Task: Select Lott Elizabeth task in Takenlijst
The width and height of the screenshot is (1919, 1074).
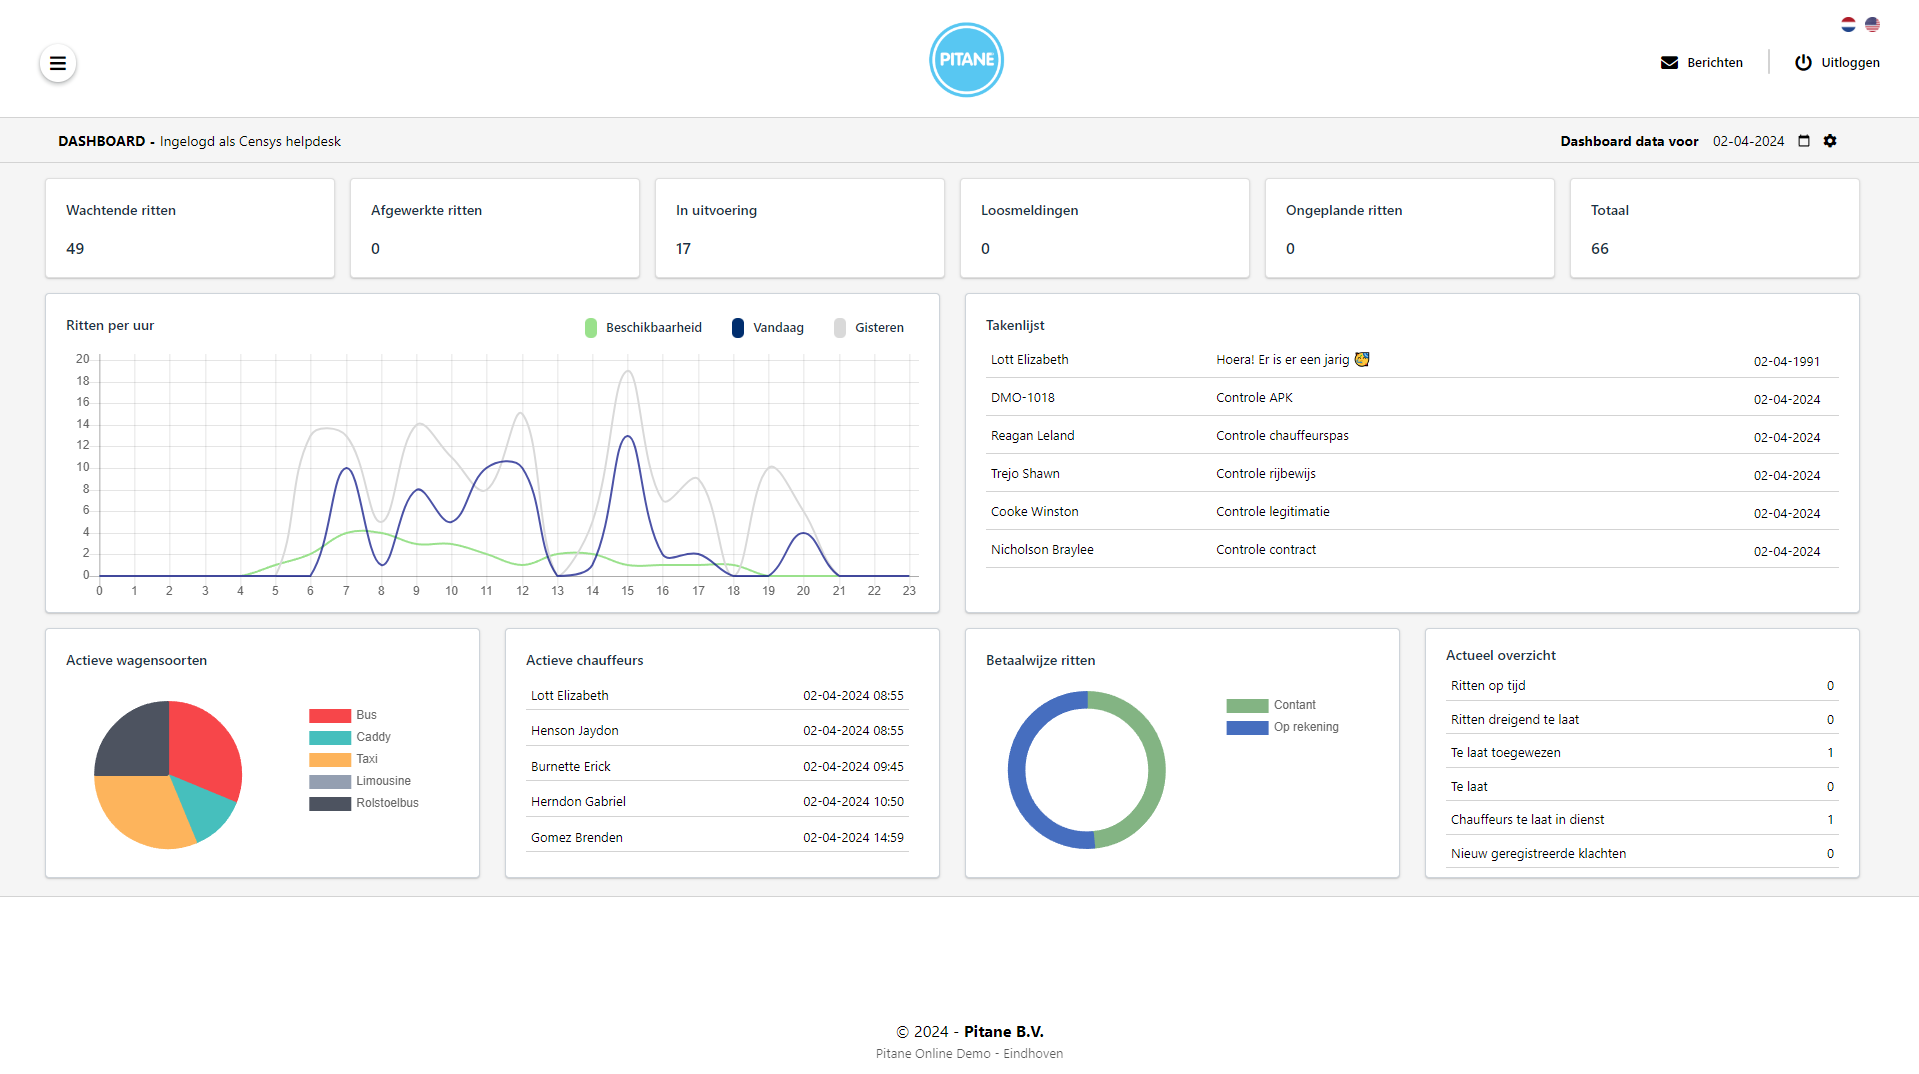Action: point(1412,360)
